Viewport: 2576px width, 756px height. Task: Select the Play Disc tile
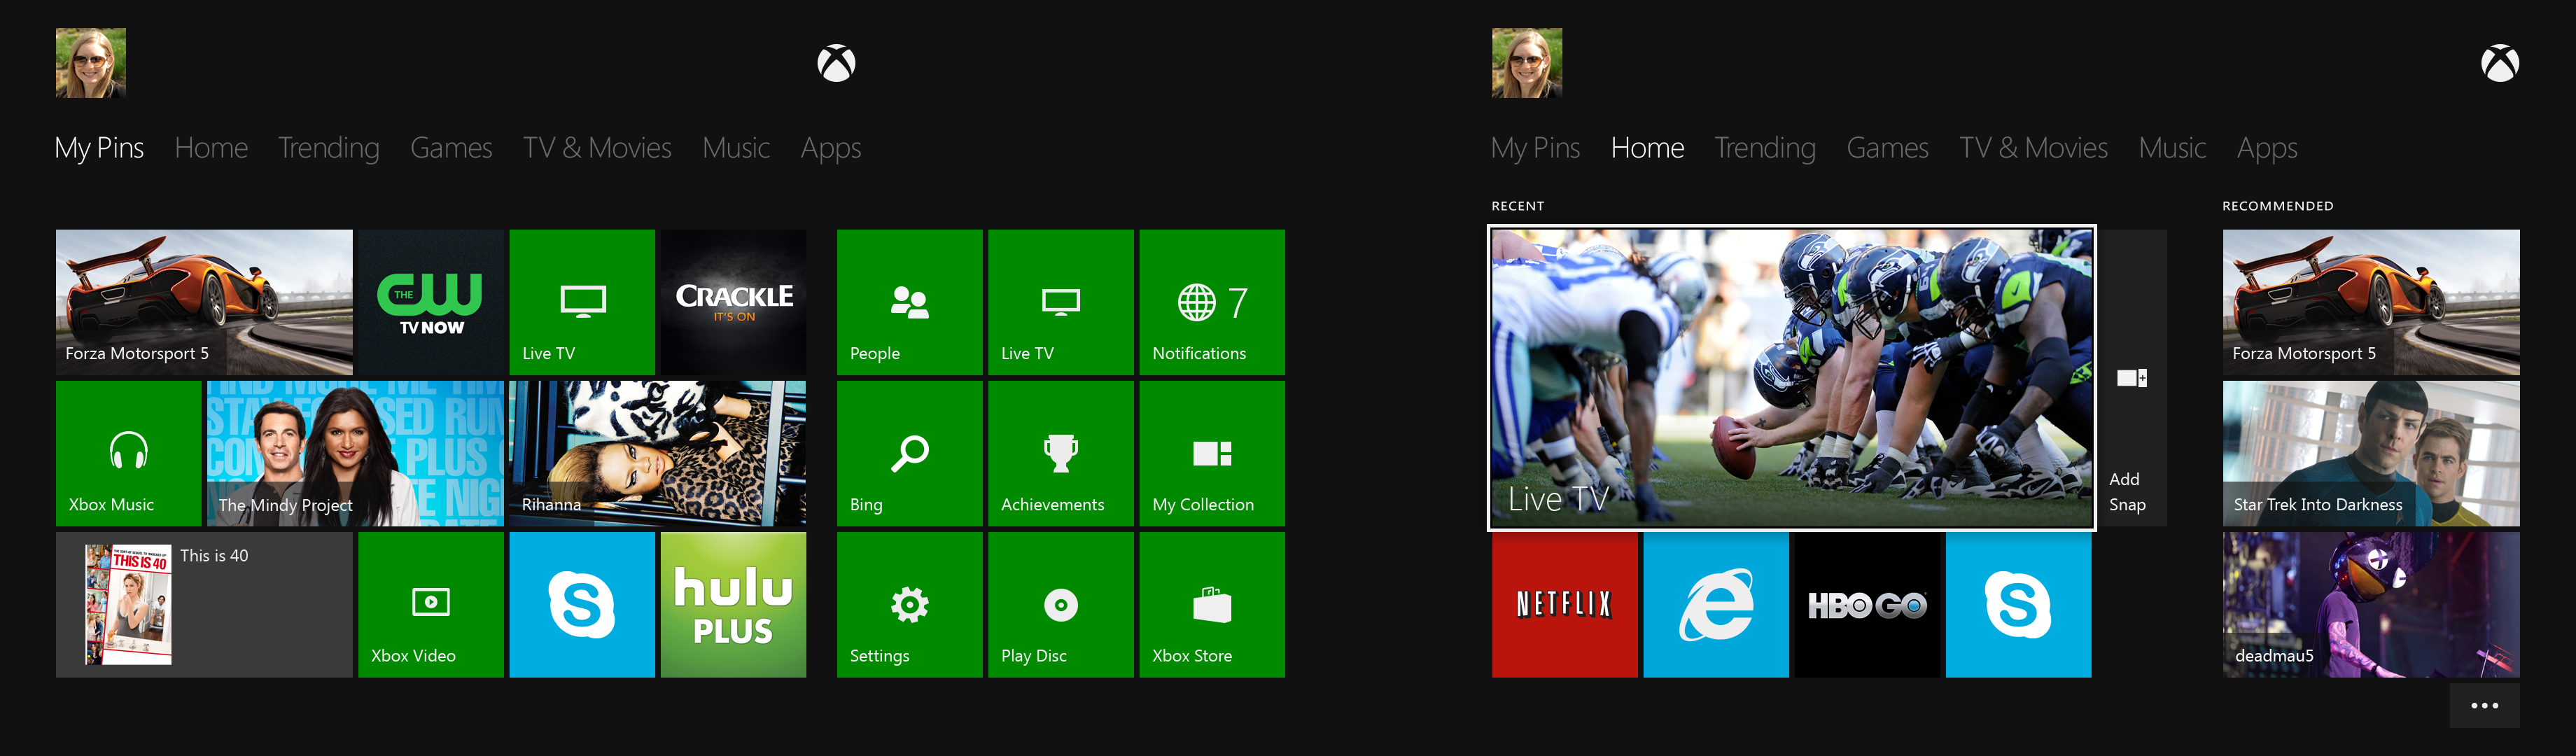1060,604
